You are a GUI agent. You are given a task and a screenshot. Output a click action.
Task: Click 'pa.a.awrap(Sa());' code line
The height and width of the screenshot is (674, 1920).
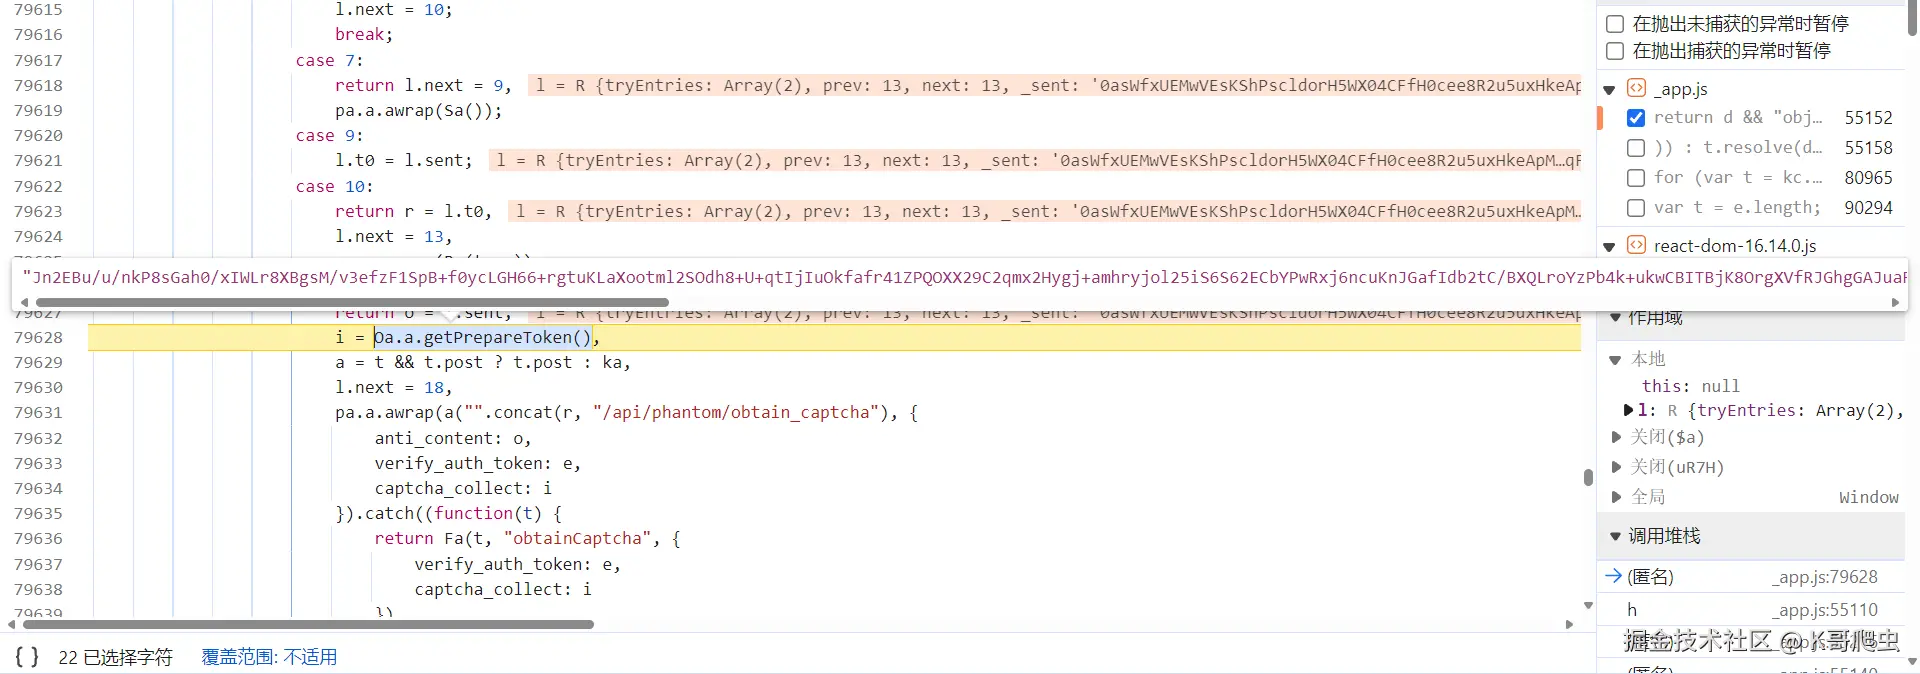(418, 111)
